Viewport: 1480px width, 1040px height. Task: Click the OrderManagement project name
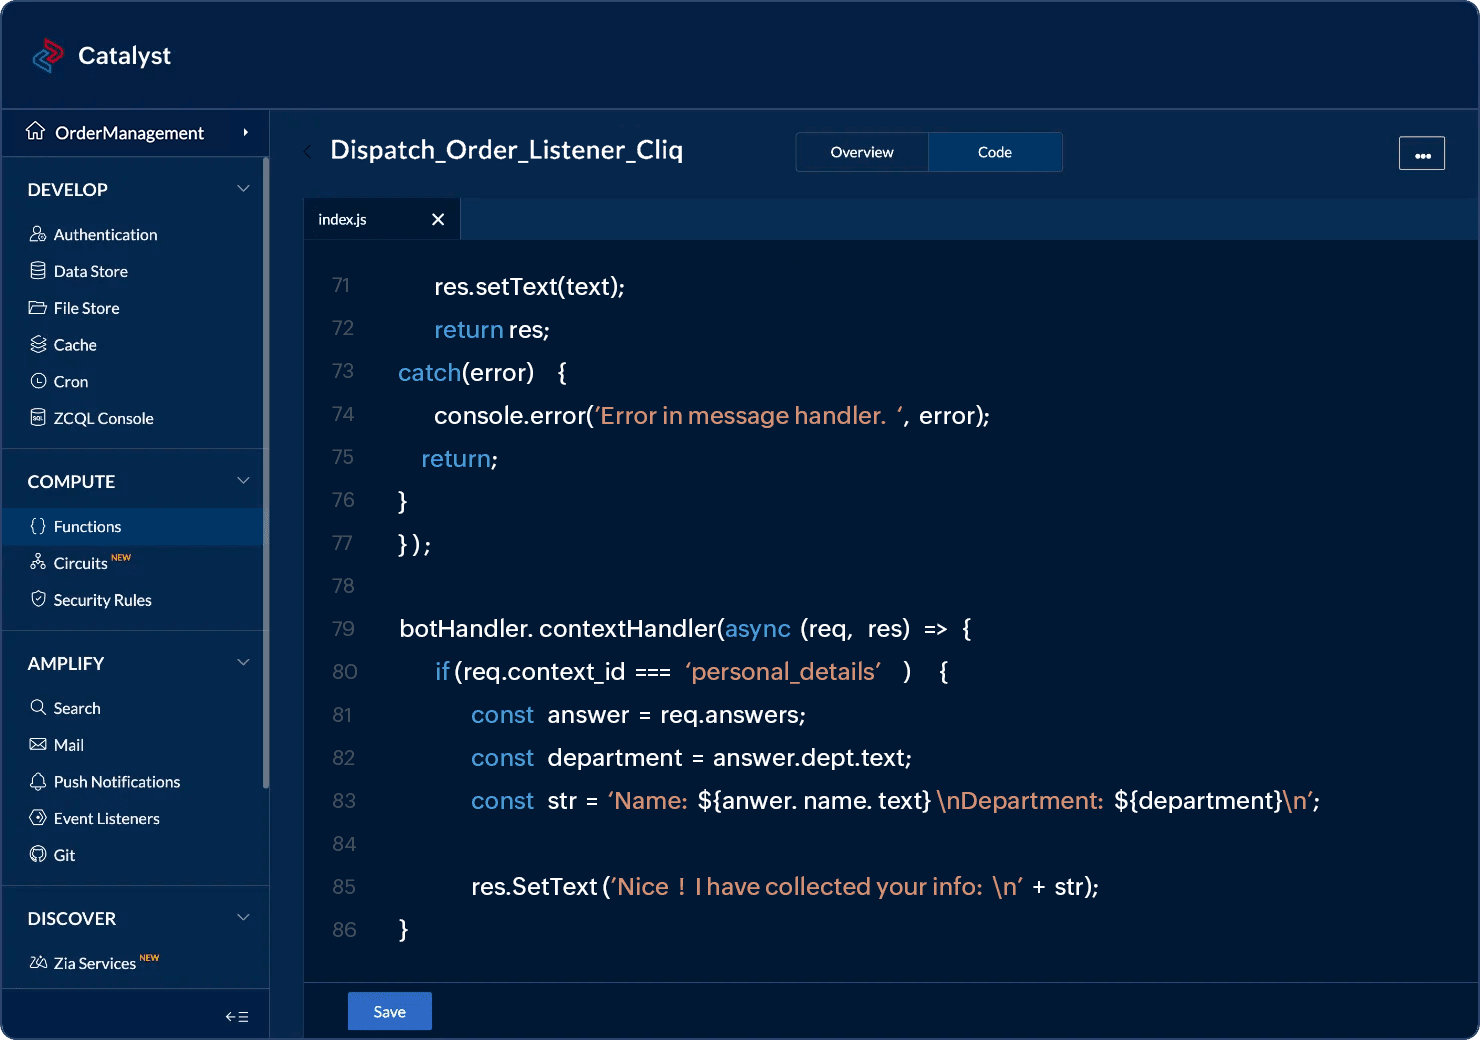point(129,133)
